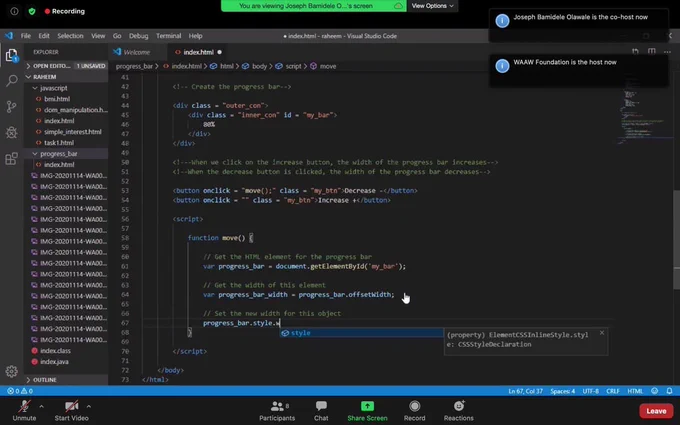Image resolution: width=680 pixels, height=425 pixels.
Task: Click the split editor icon
Action: click(651, 52)
